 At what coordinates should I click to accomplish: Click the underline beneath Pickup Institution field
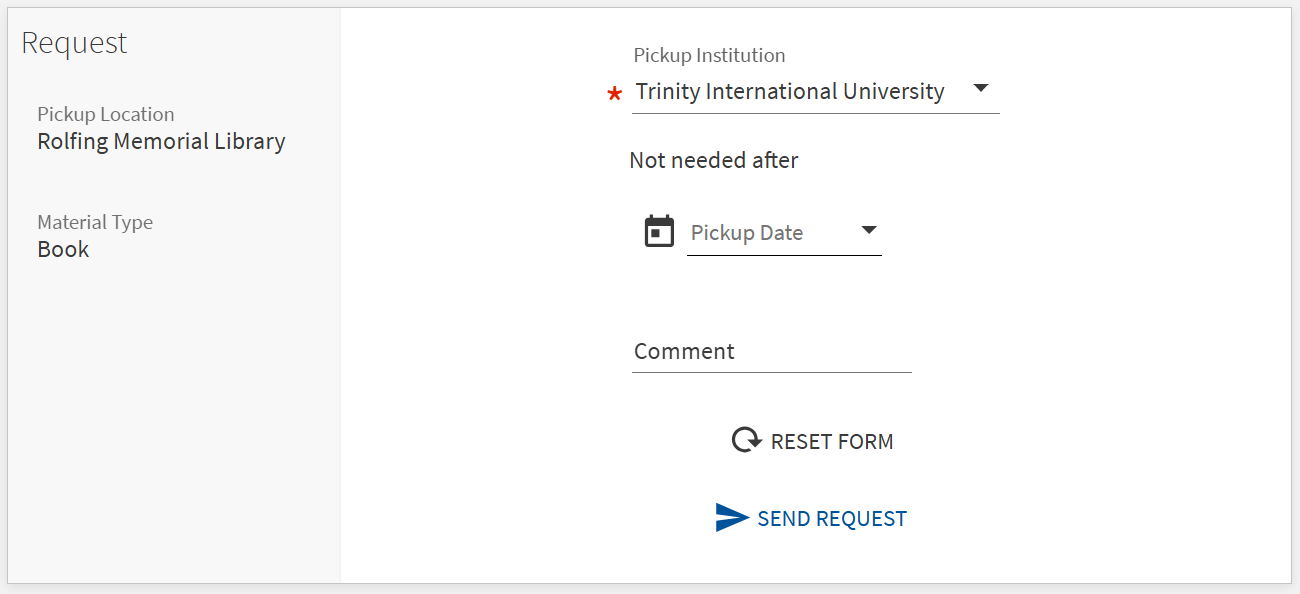816,113
